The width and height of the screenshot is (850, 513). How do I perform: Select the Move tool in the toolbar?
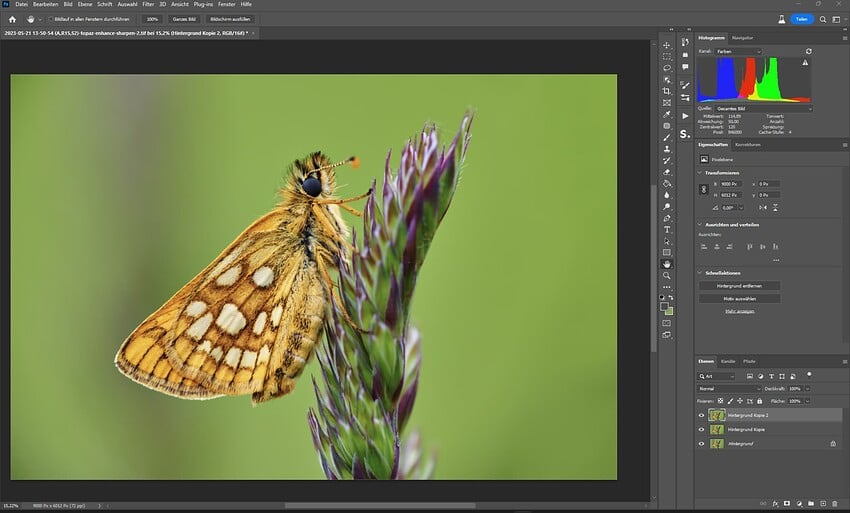coord(667,45)
